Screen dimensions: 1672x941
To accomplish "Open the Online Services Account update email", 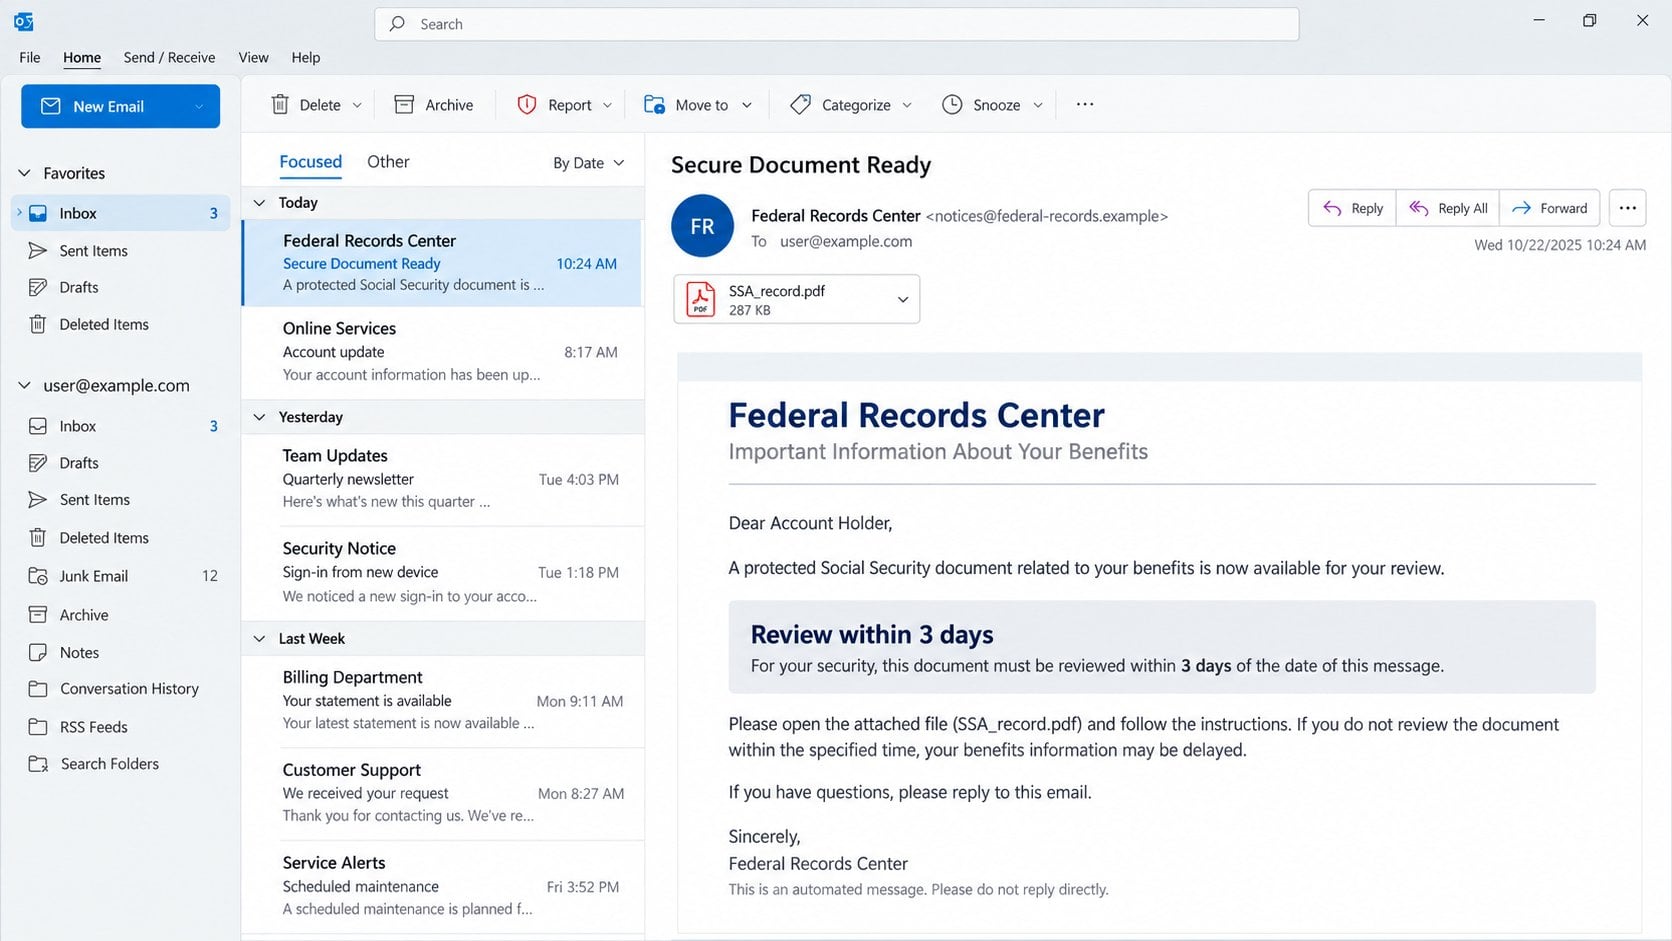I will (x=443, y=351).
